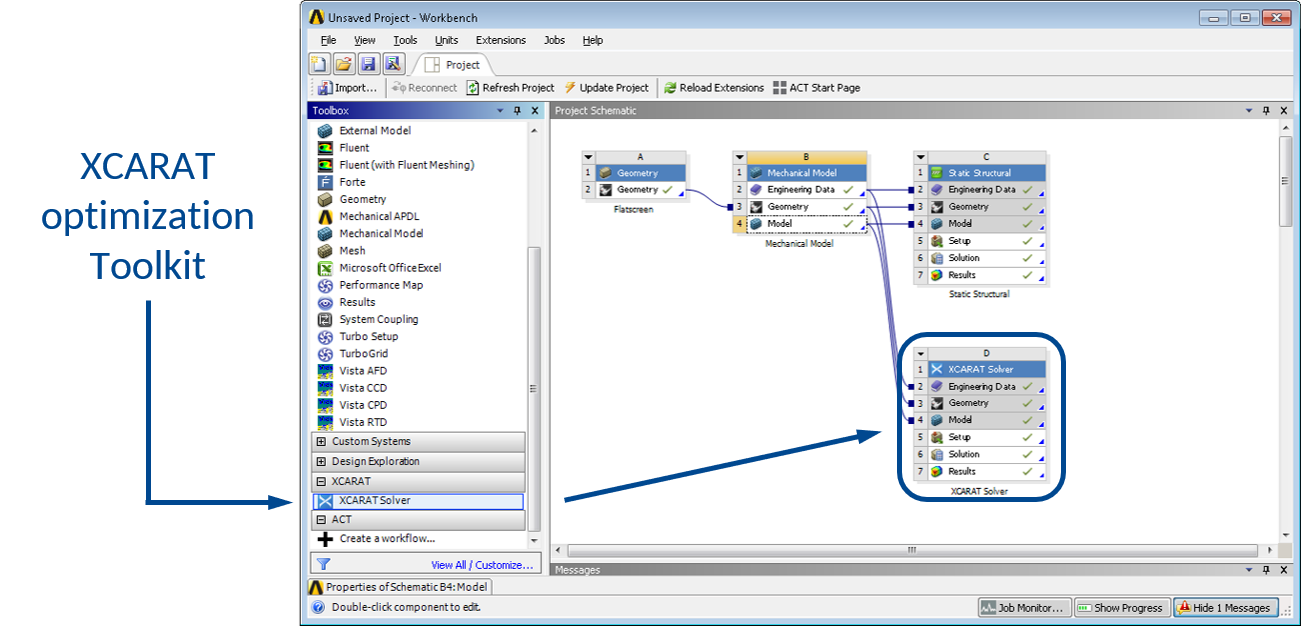Viewport: 1301px width, 626px height.
Task: Click Update Project in the toolbar
Action: point(606,88)
